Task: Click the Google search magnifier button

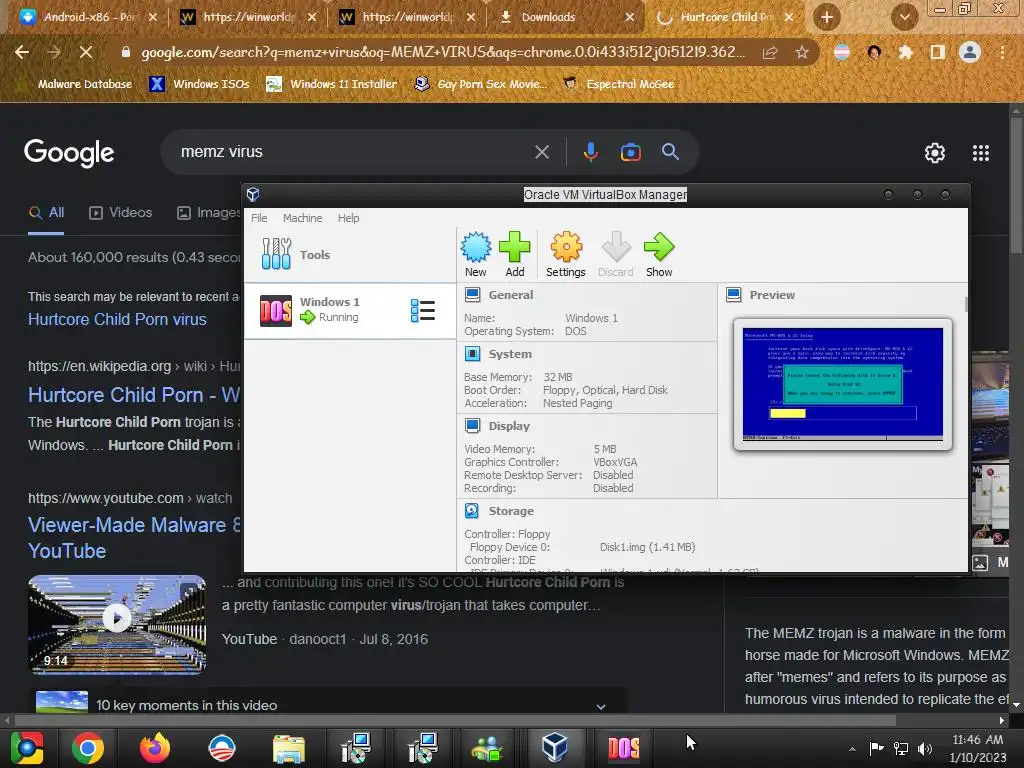Action: pos(671,152)
